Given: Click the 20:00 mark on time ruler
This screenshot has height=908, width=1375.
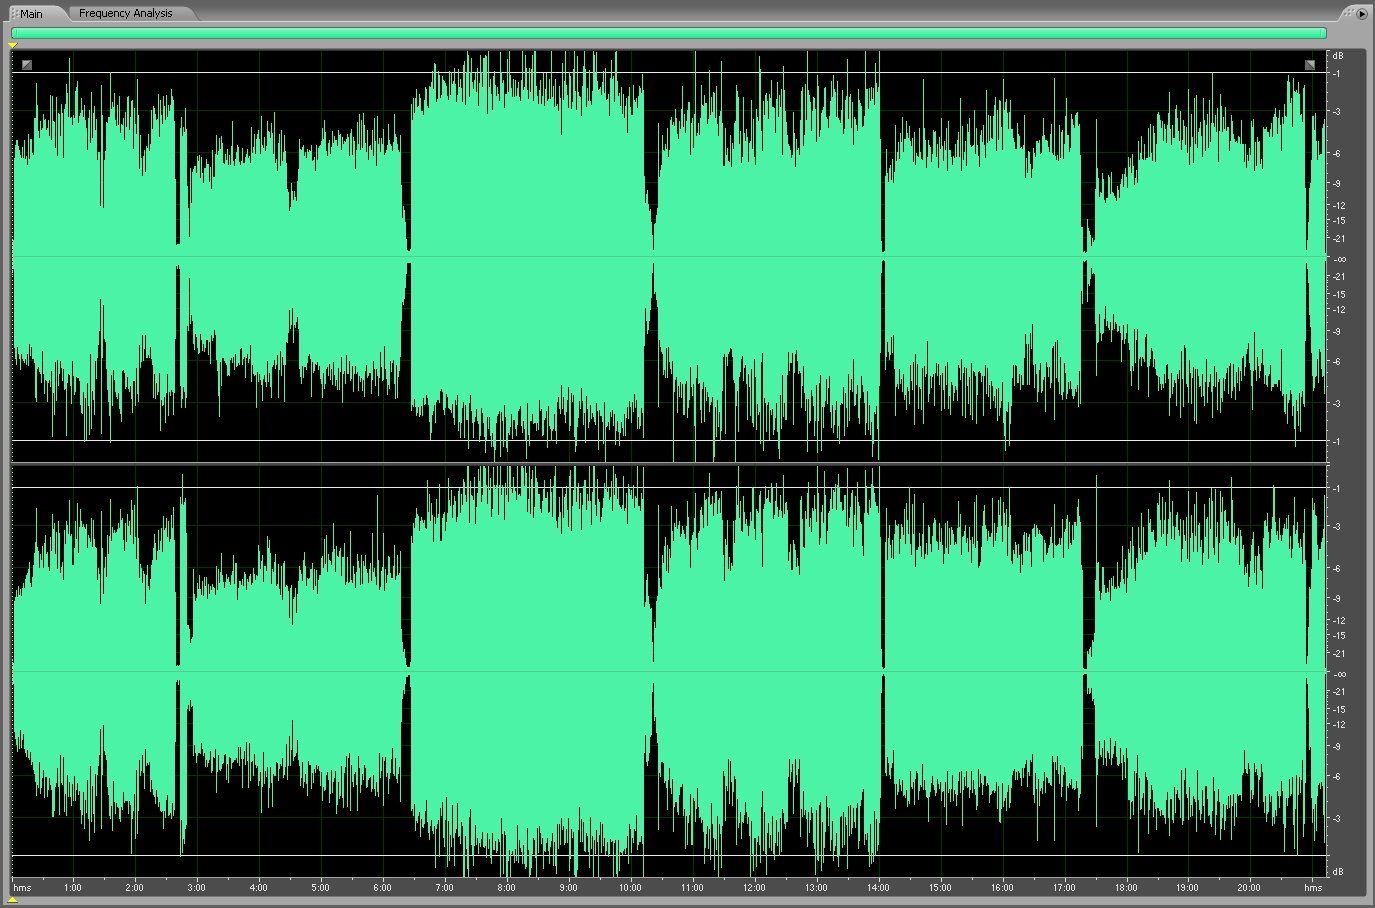Looking at the screenshot, I should (1248, 887).
